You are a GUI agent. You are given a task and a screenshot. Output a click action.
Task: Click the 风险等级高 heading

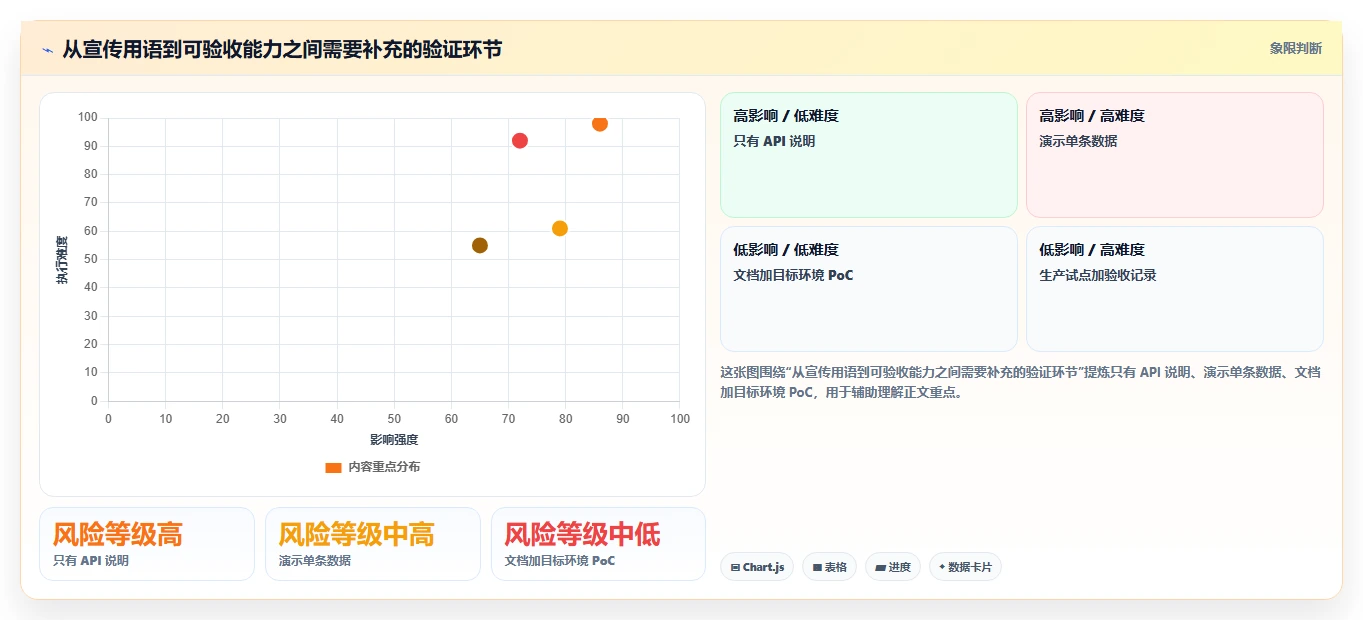pyautogui.click(x=118, y=534)
